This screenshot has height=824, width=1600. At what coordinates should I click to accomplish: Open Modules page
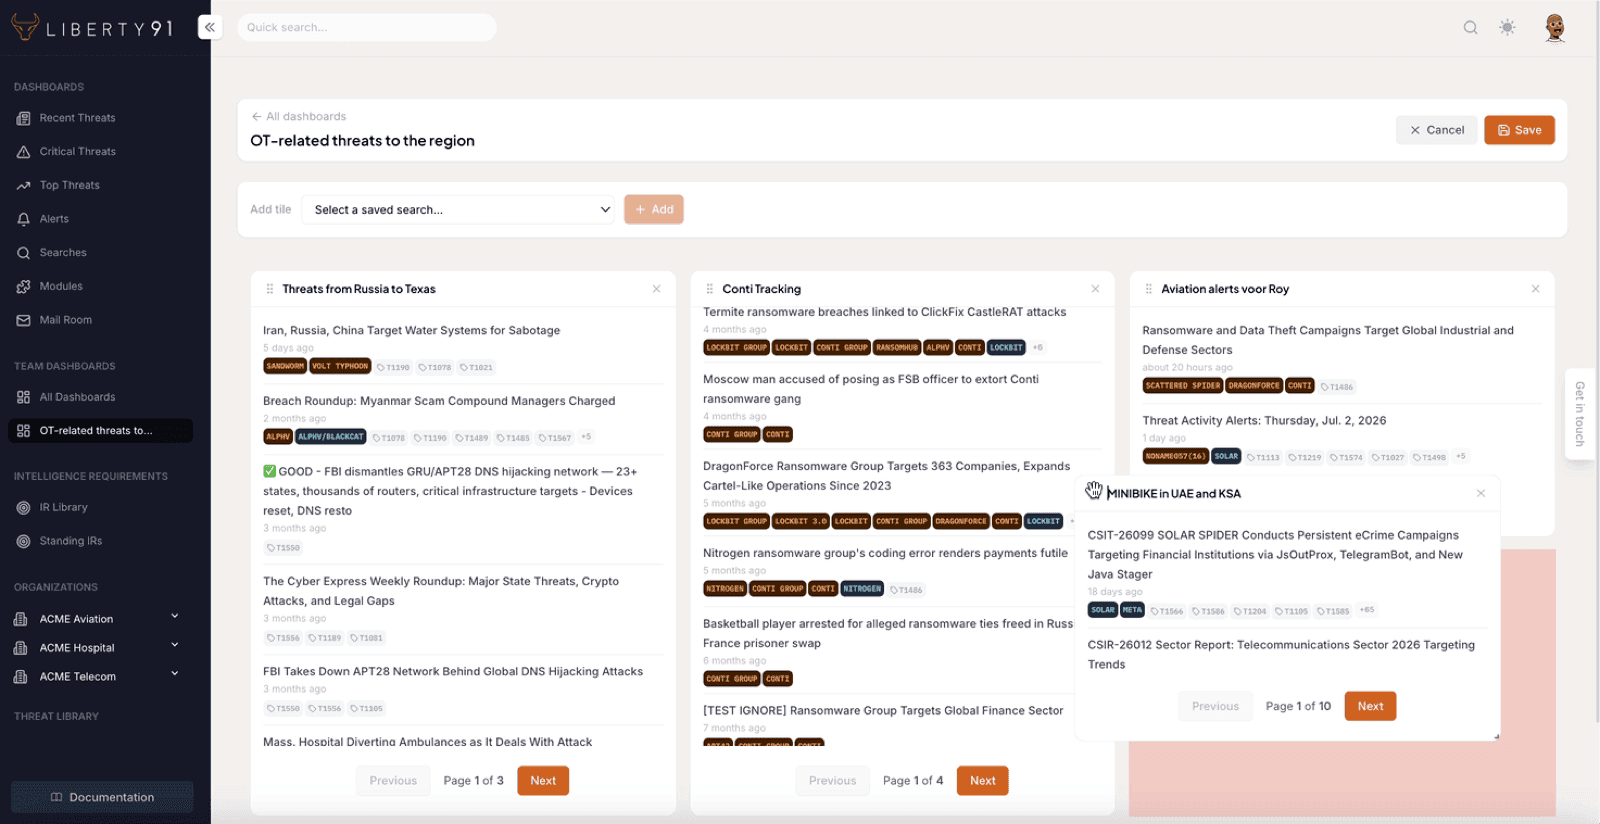coord(61,286)
